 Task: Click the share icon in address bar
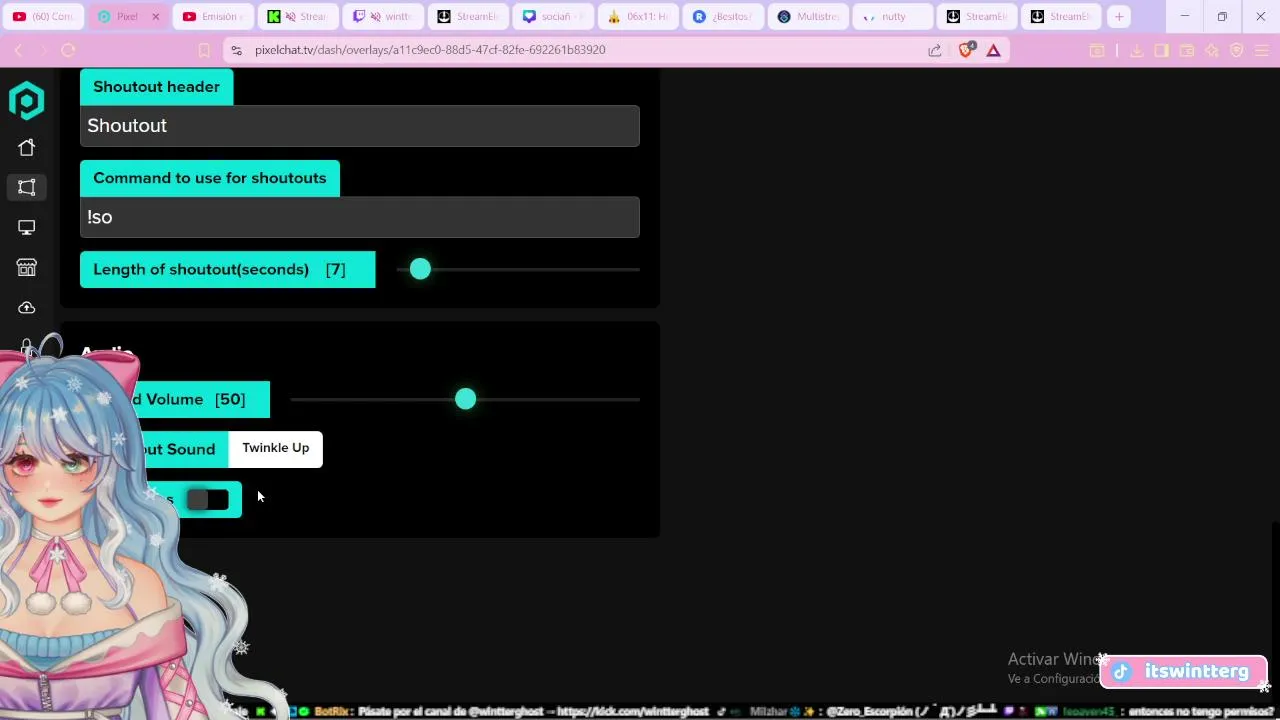934,50
